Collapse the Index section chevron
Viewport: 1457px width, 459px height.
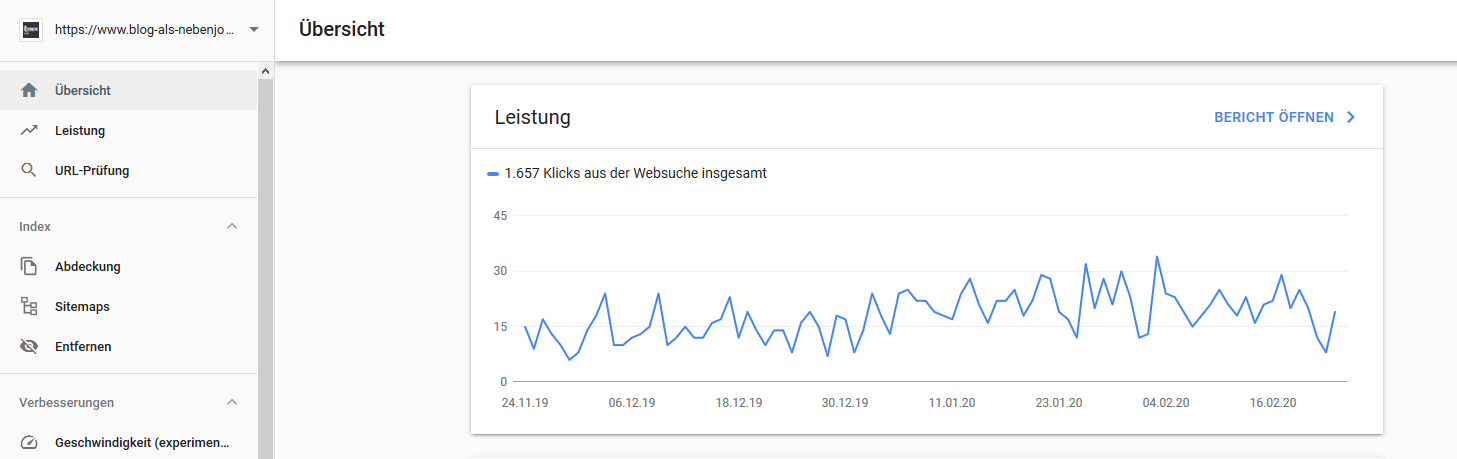coord(232,226)
